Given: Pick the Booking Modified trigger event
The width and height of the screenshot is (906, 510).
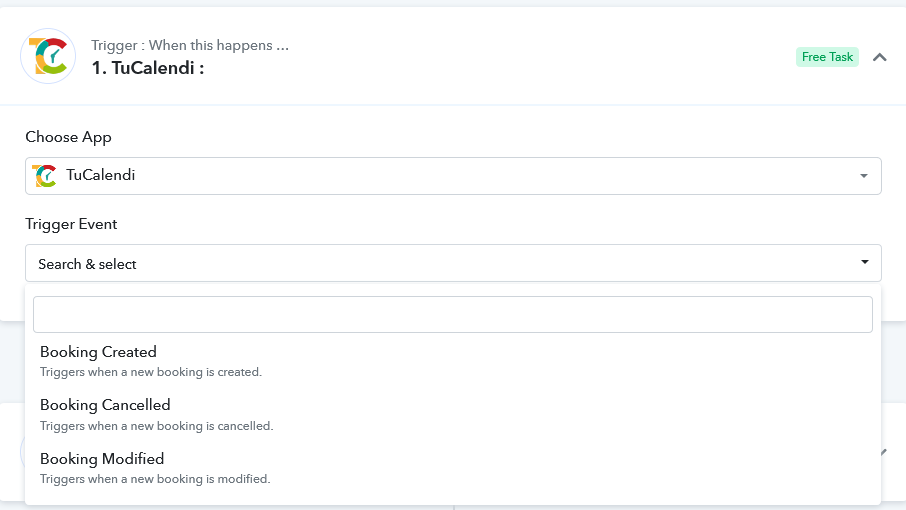Looking at the screenshot, I should click(x=102, y=459).
